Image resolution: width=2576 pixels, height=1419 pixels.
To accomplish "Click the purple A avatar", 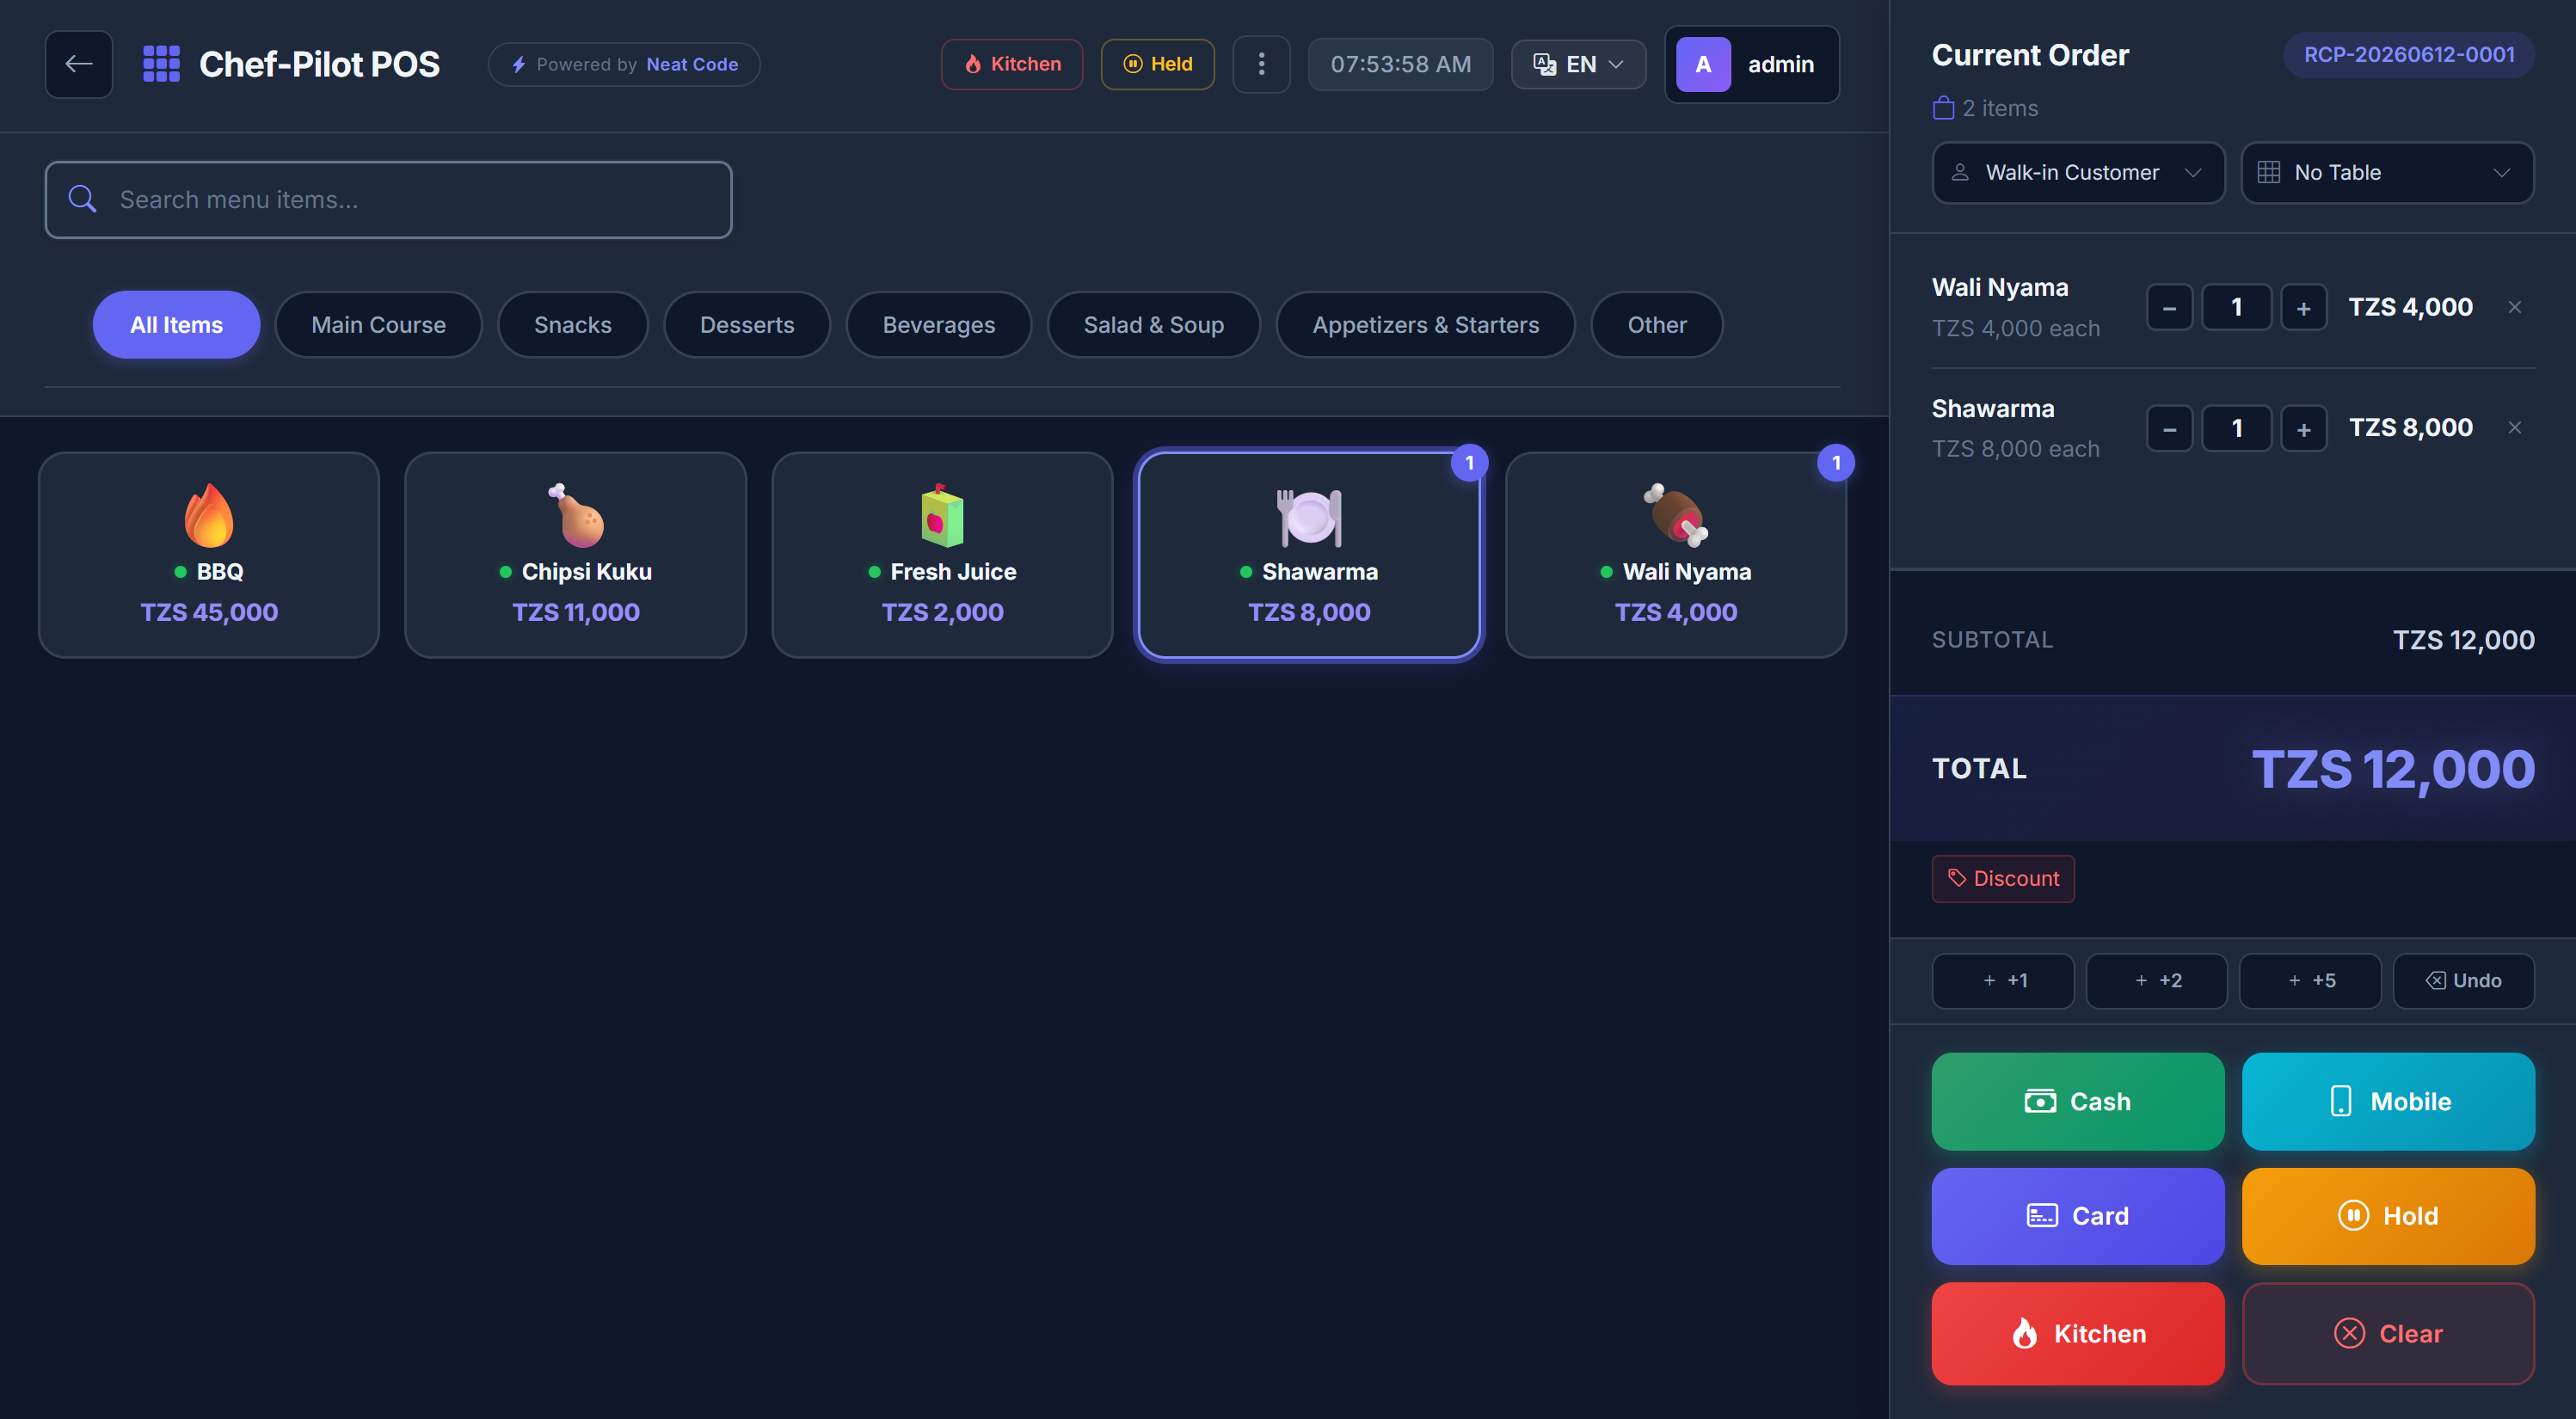I will (x=1703, y=64).
